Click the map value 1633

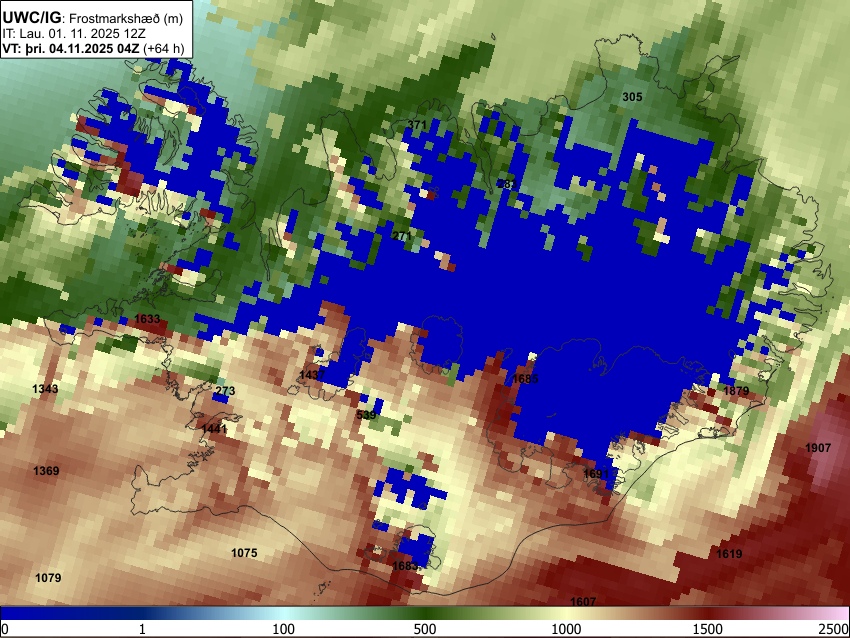point(147,319)
